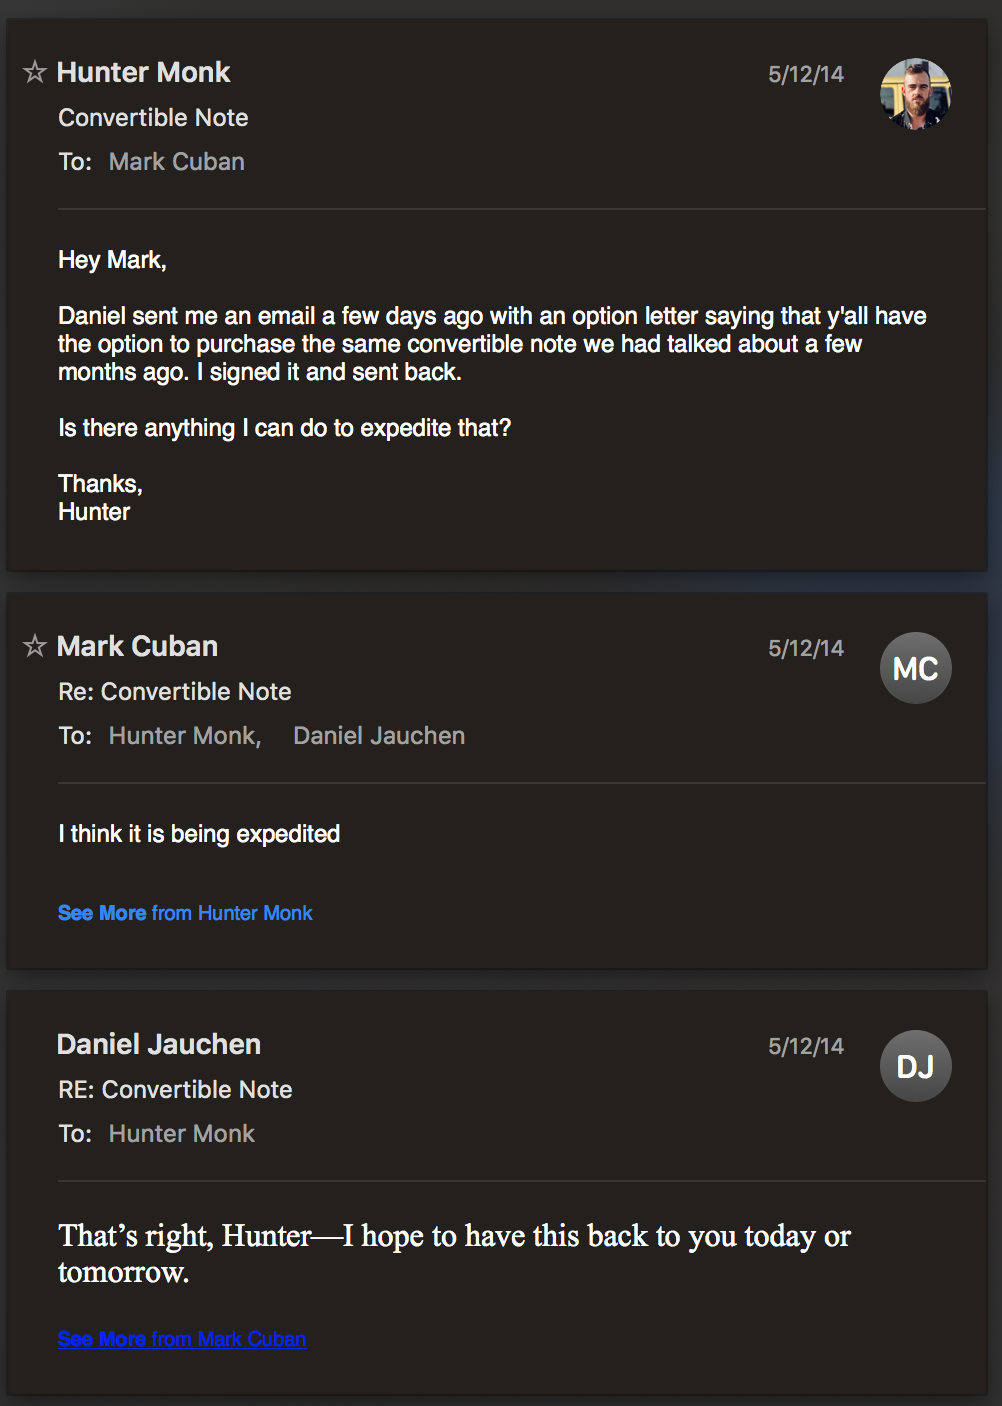Click sender name Hunter Monk
Image resolution: width=1002 pixels, height=1406 pixels.
tap(144, 72)
